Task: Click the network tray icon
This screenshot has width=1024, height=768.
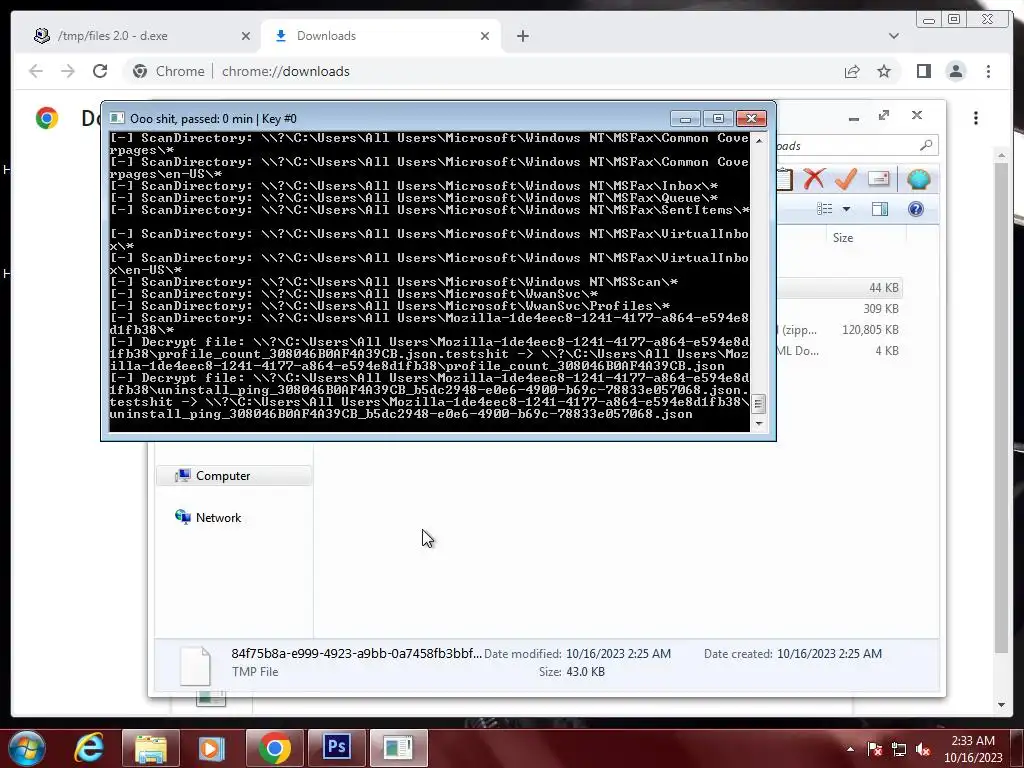Action: point(899,749)
